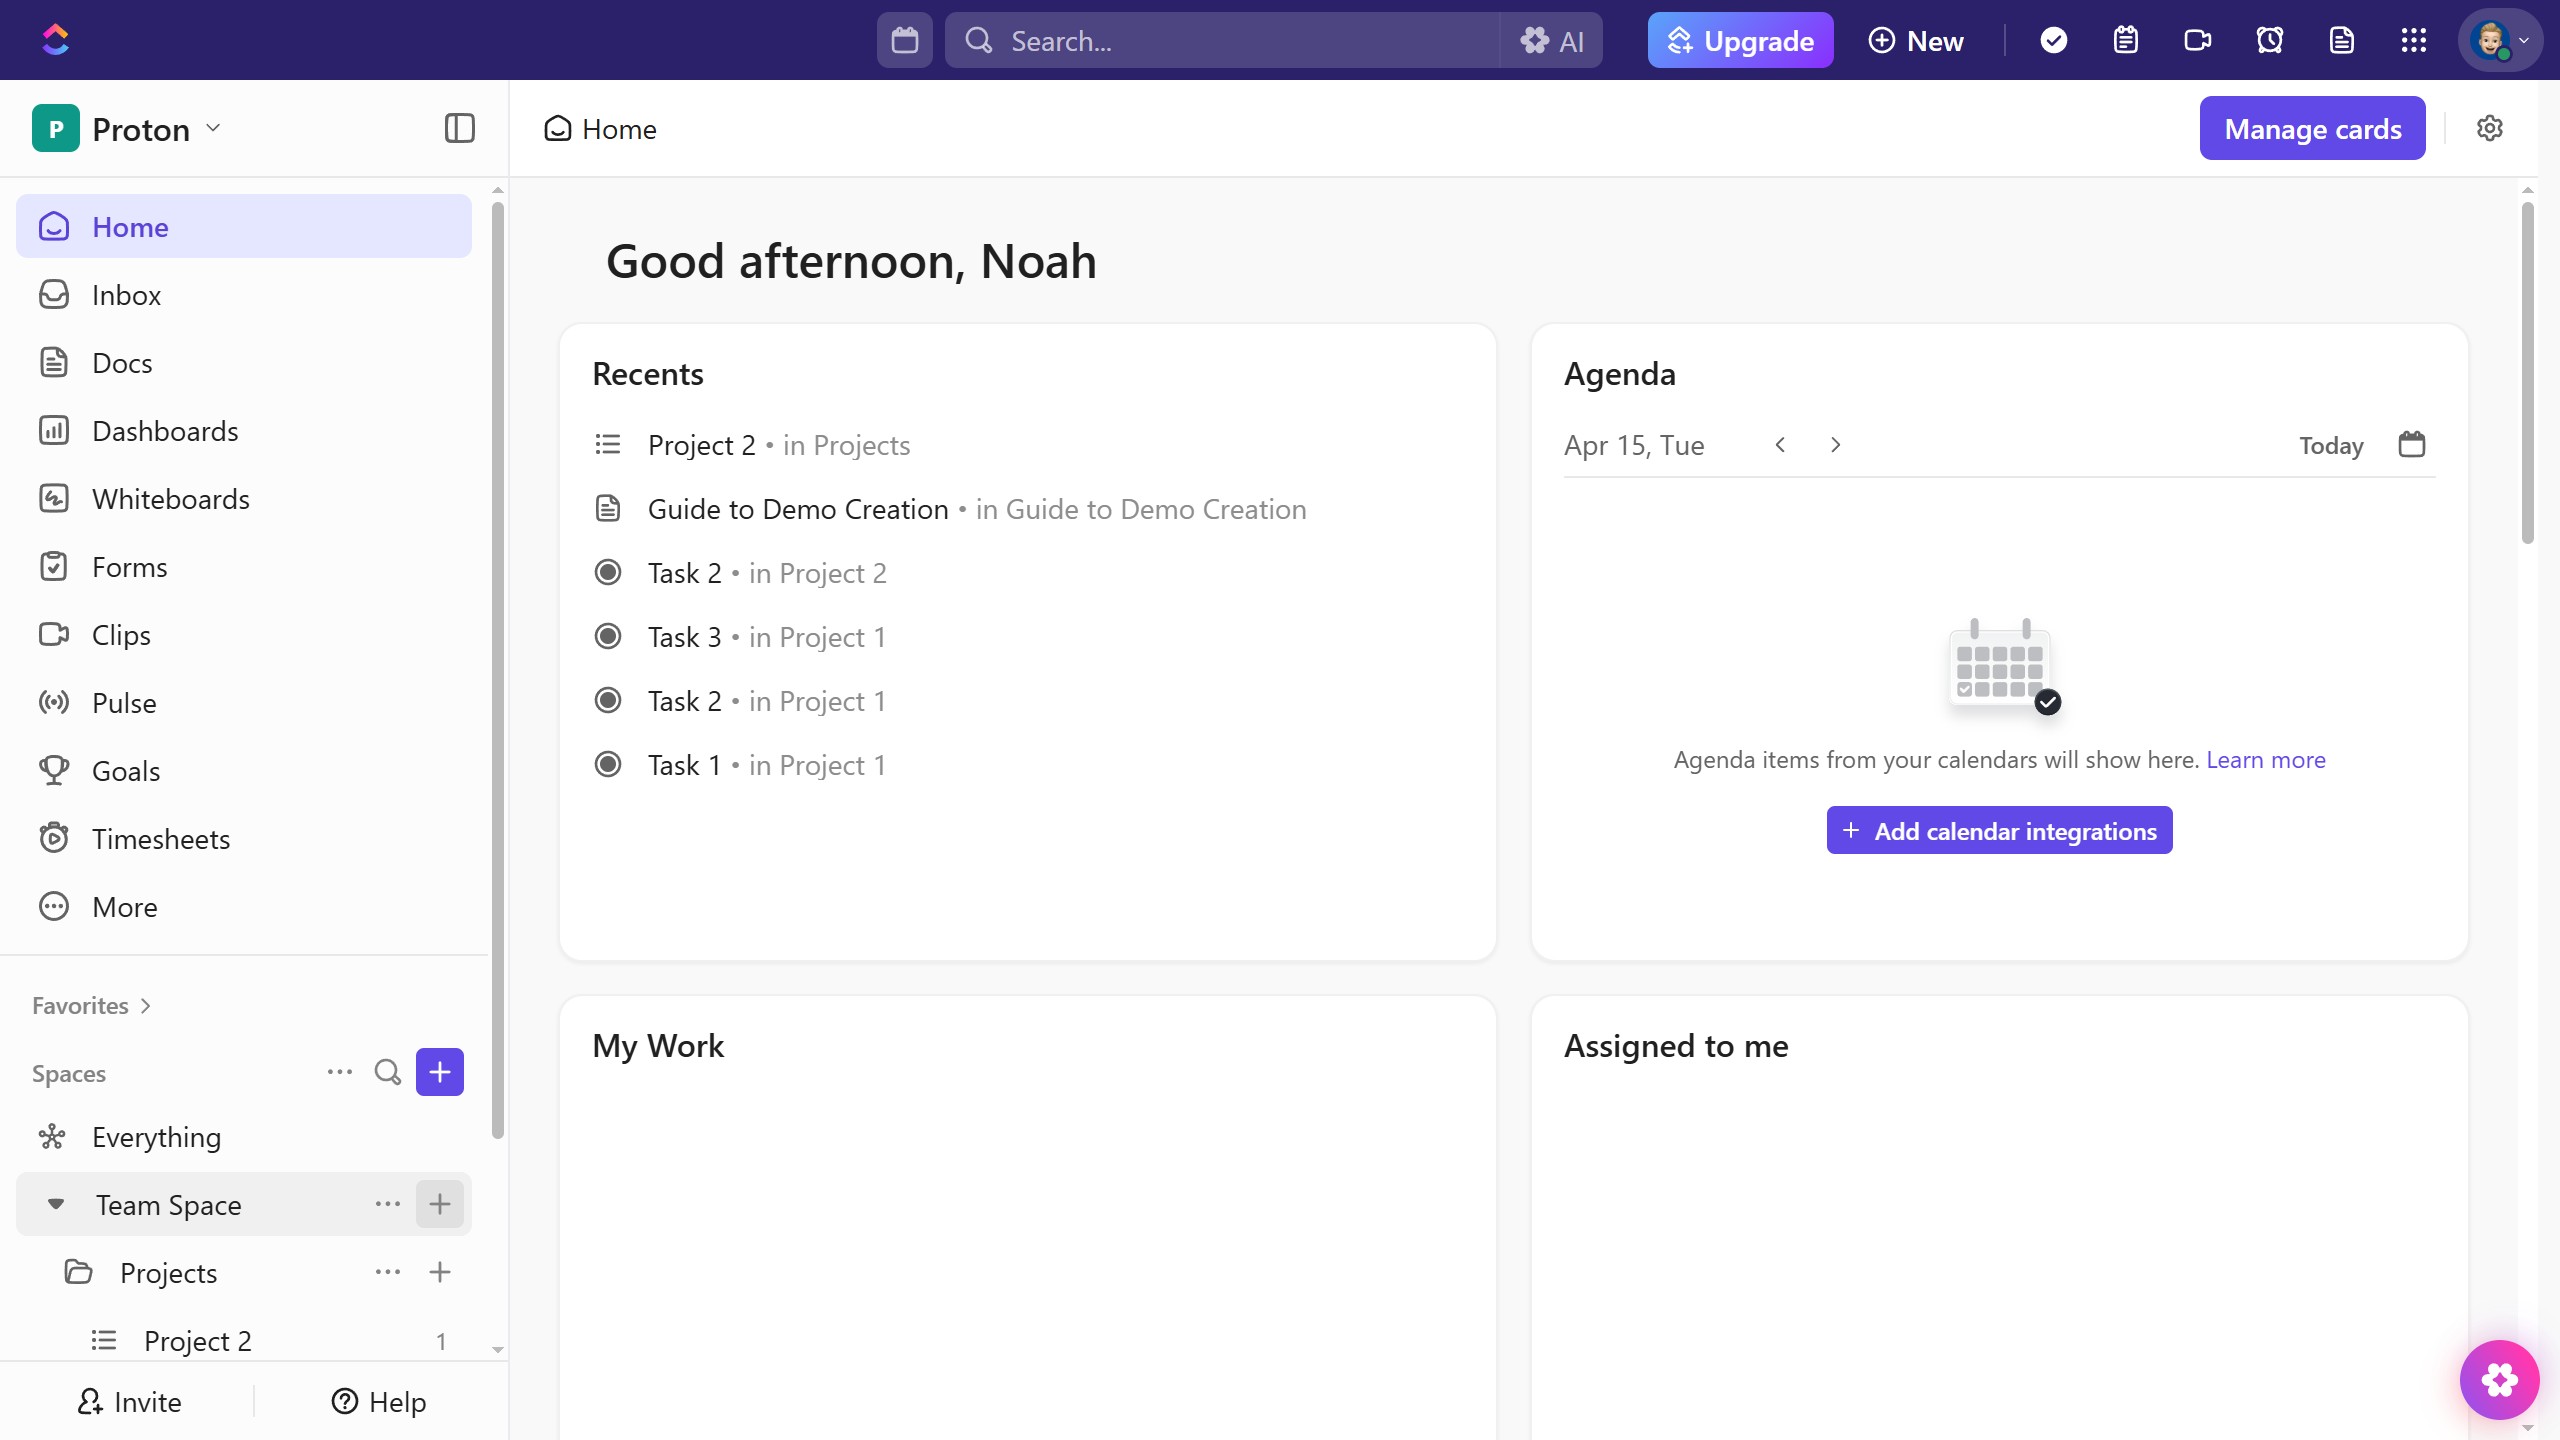The image size is (2560, 1440).
Task: Collapse the Team Space tree arrow
Action: point(56,1204)
